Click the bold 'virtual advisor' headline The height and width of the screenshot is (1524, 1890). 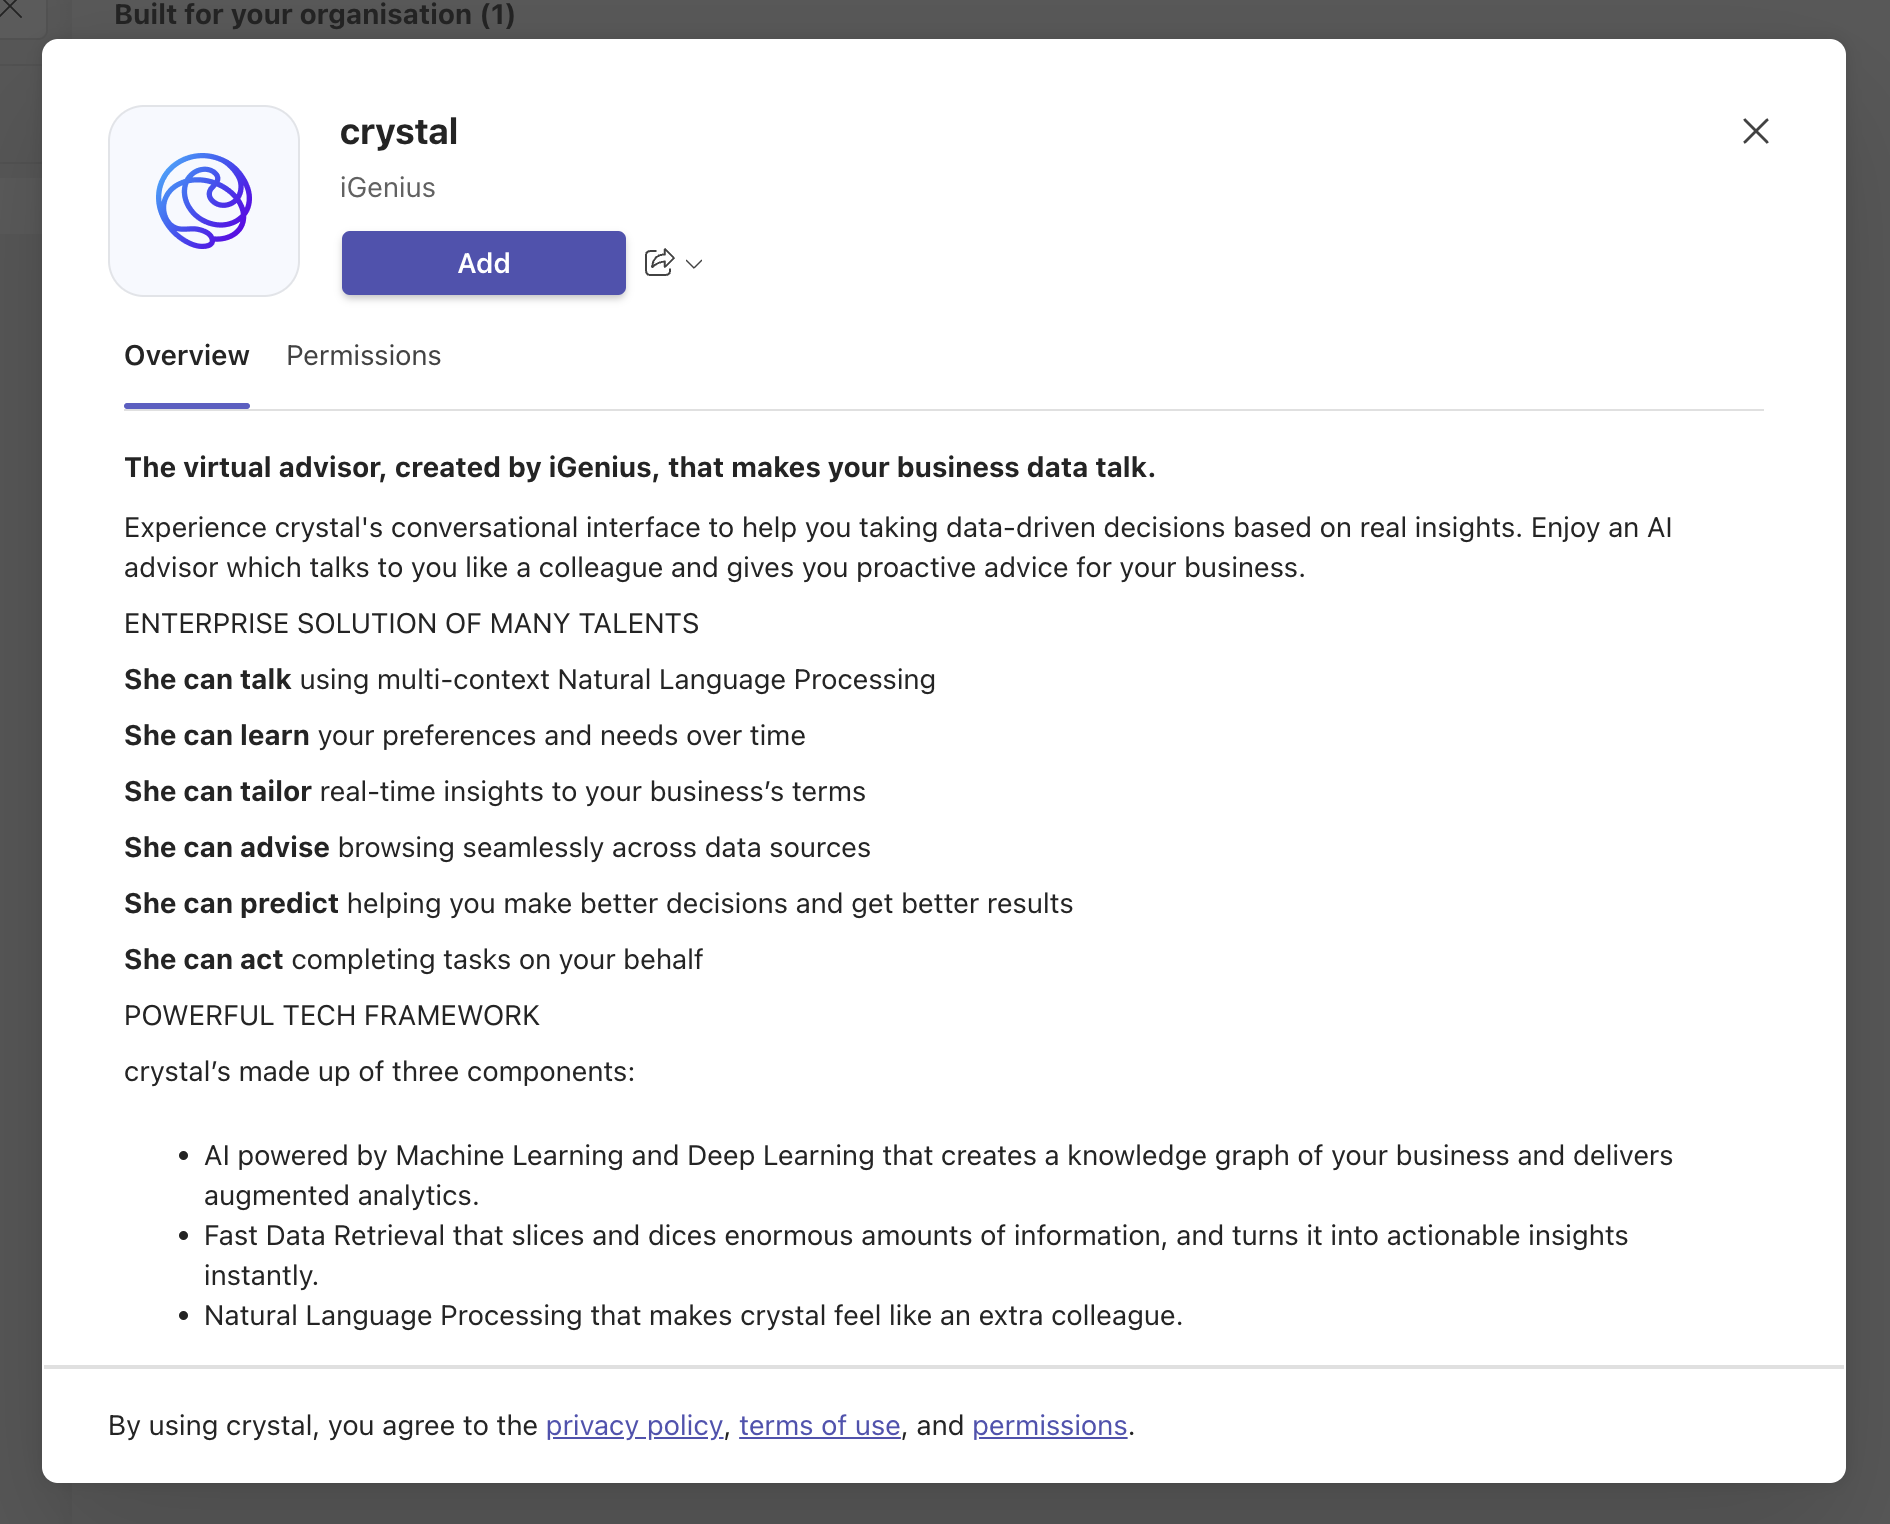pos(639,468)
